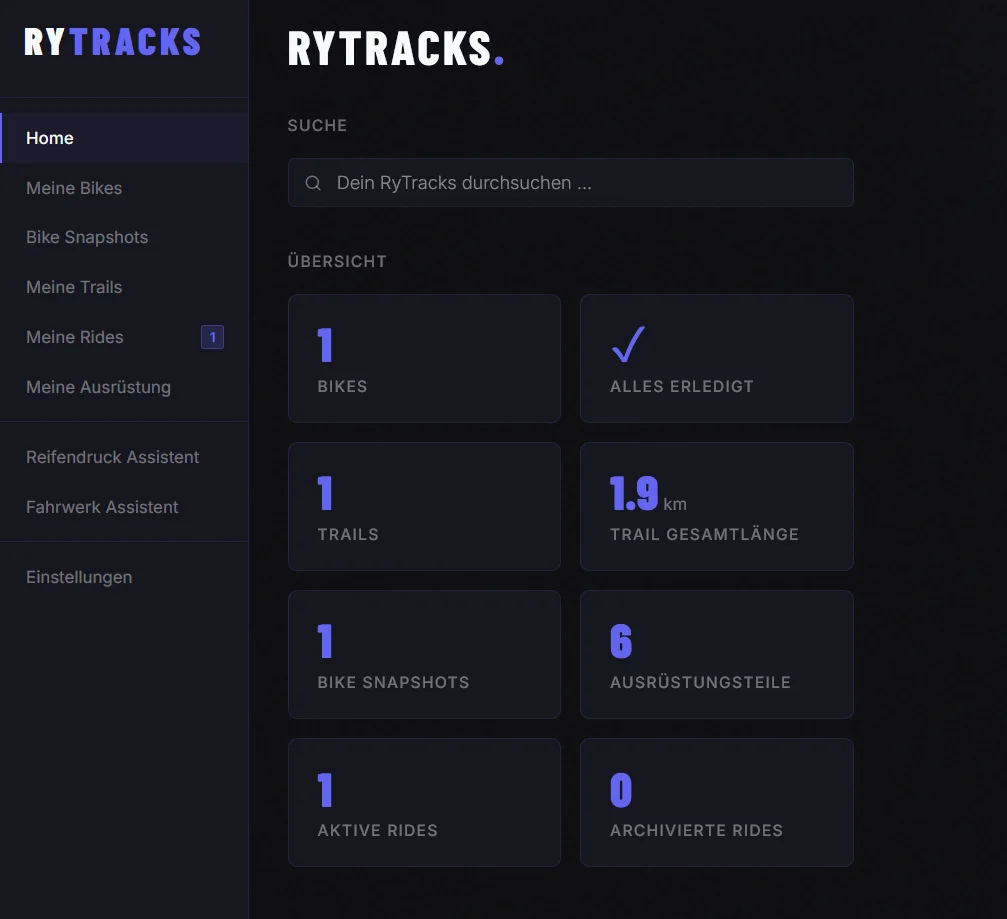
Task: Click the search magnifier icon
Action: (313, 183)
